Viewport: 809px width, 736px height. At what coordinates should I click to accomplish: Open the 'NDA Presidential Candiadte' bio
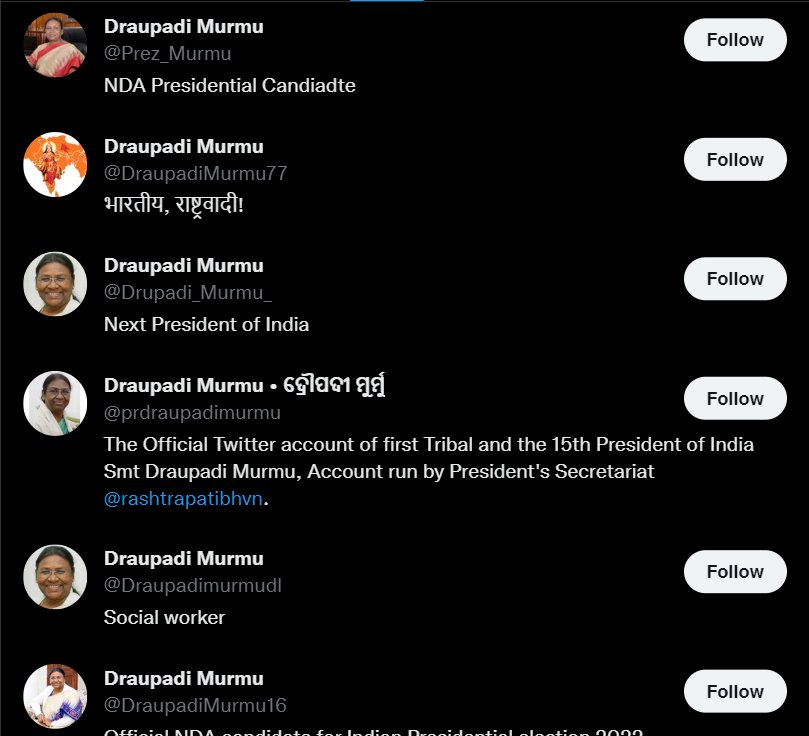[x=230, y=86]
